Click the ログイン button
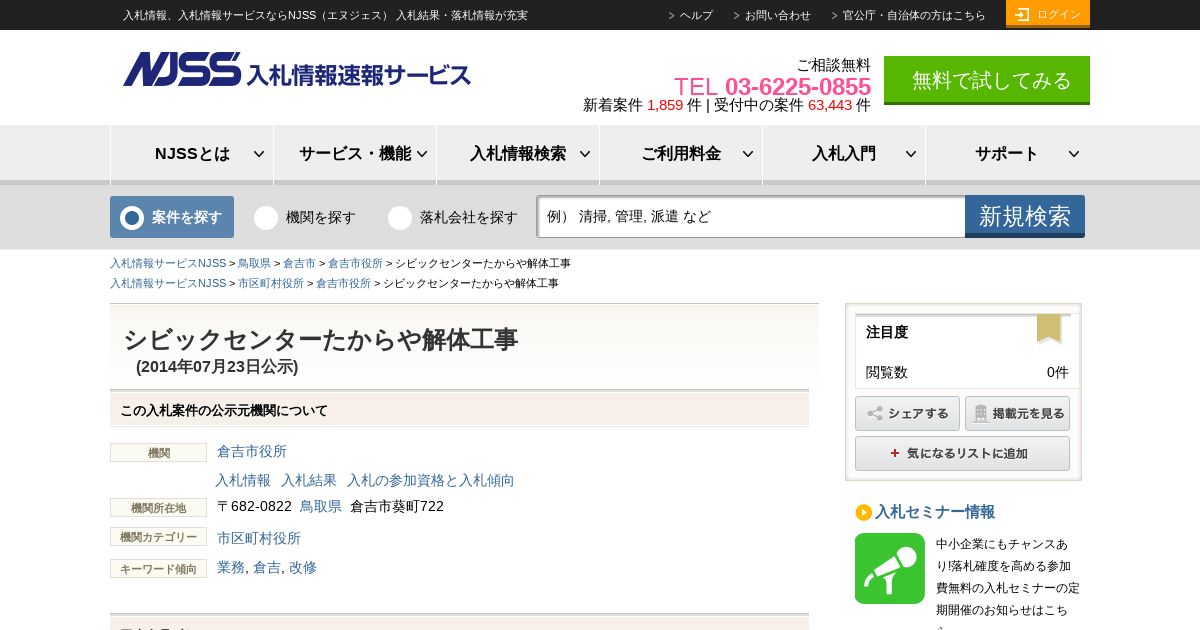1200x630 pixels. point(1048,14)
